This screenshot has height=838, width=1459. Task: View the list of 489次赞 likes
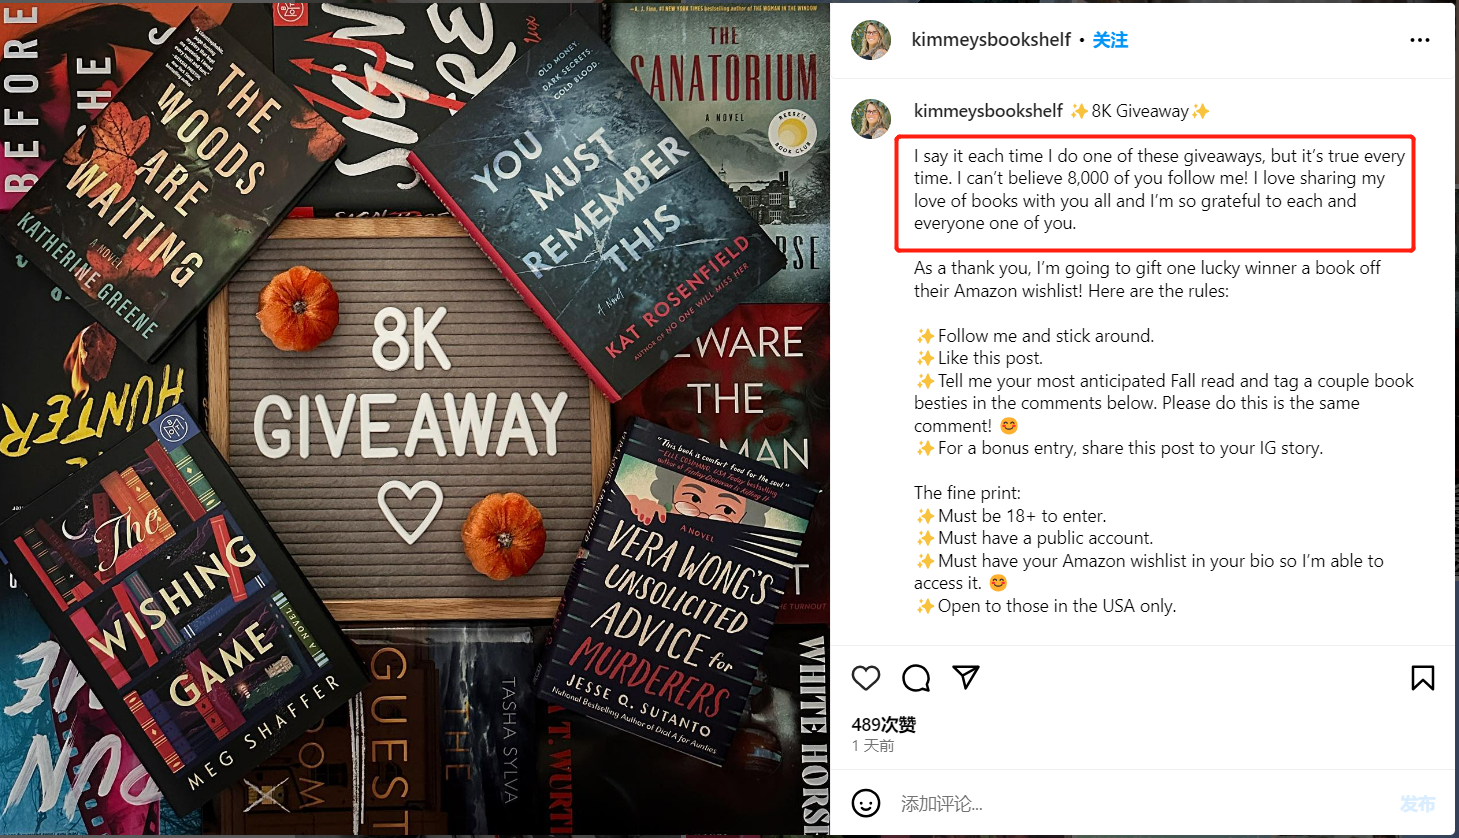(x=884, y=724)
